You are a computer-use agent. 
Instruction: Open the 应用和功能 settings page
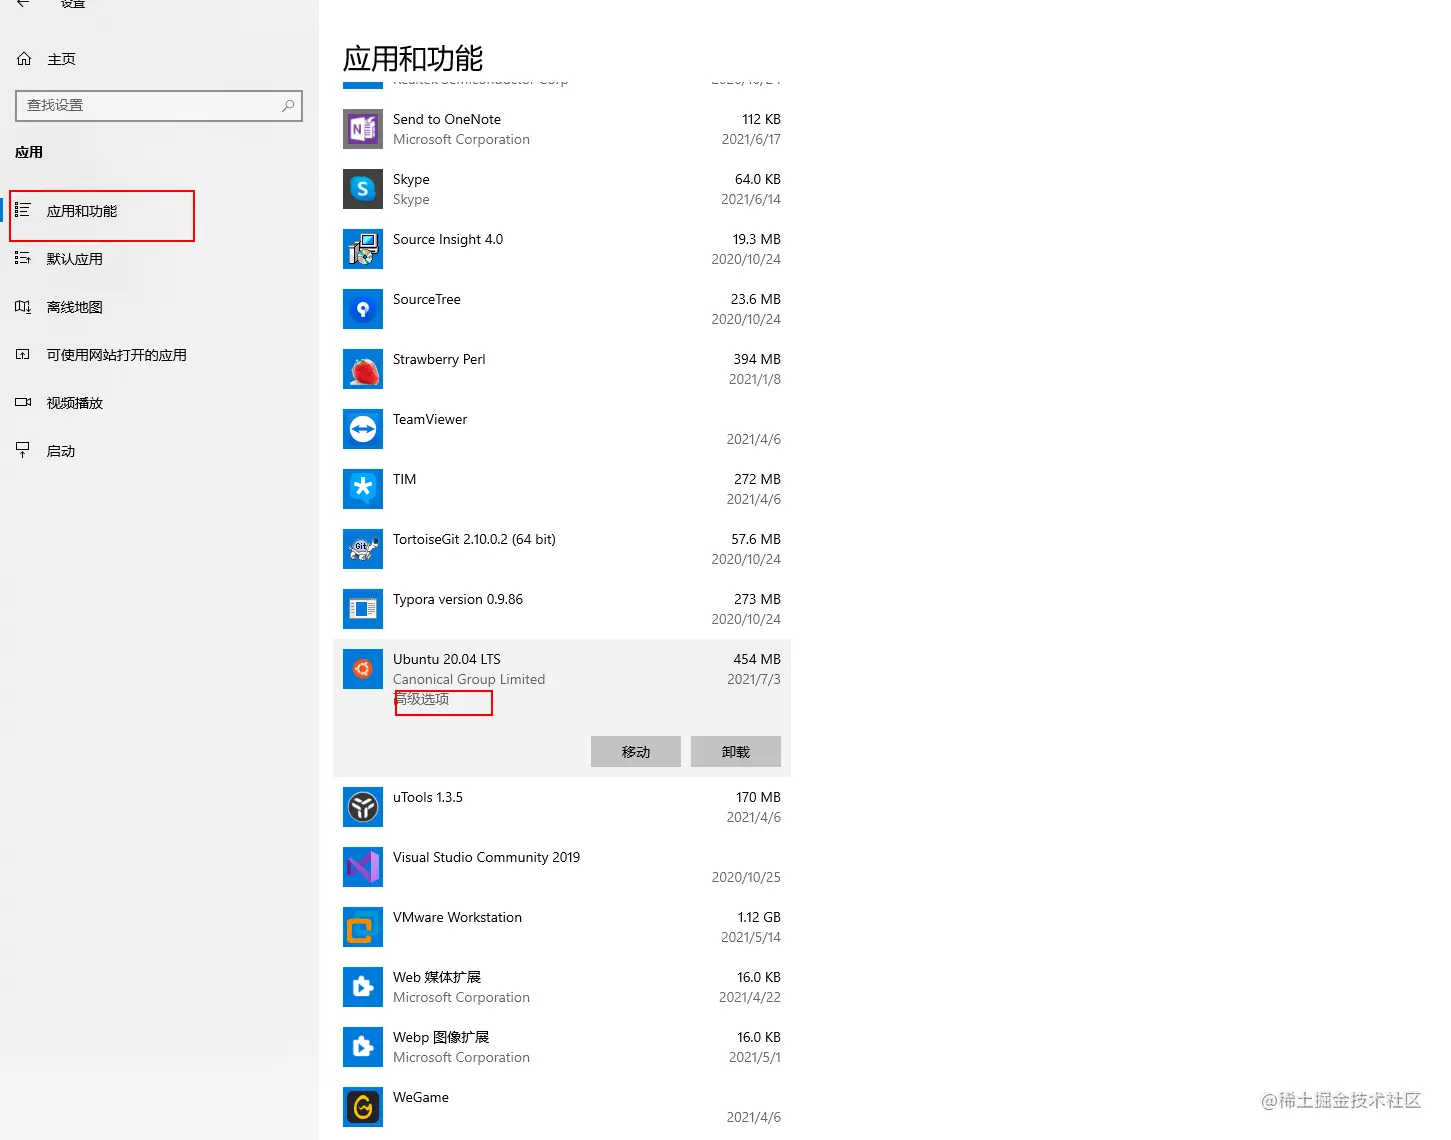coord(159,211)
